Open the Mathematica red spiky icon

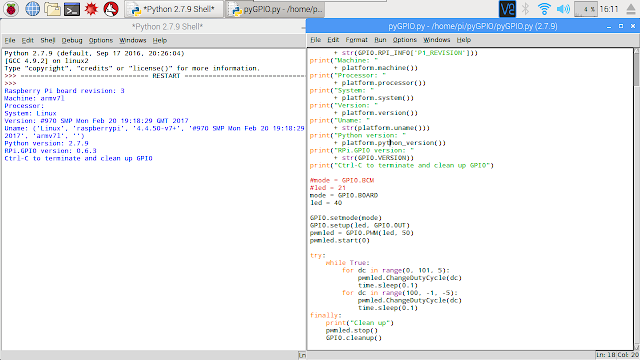pos(91,9)
